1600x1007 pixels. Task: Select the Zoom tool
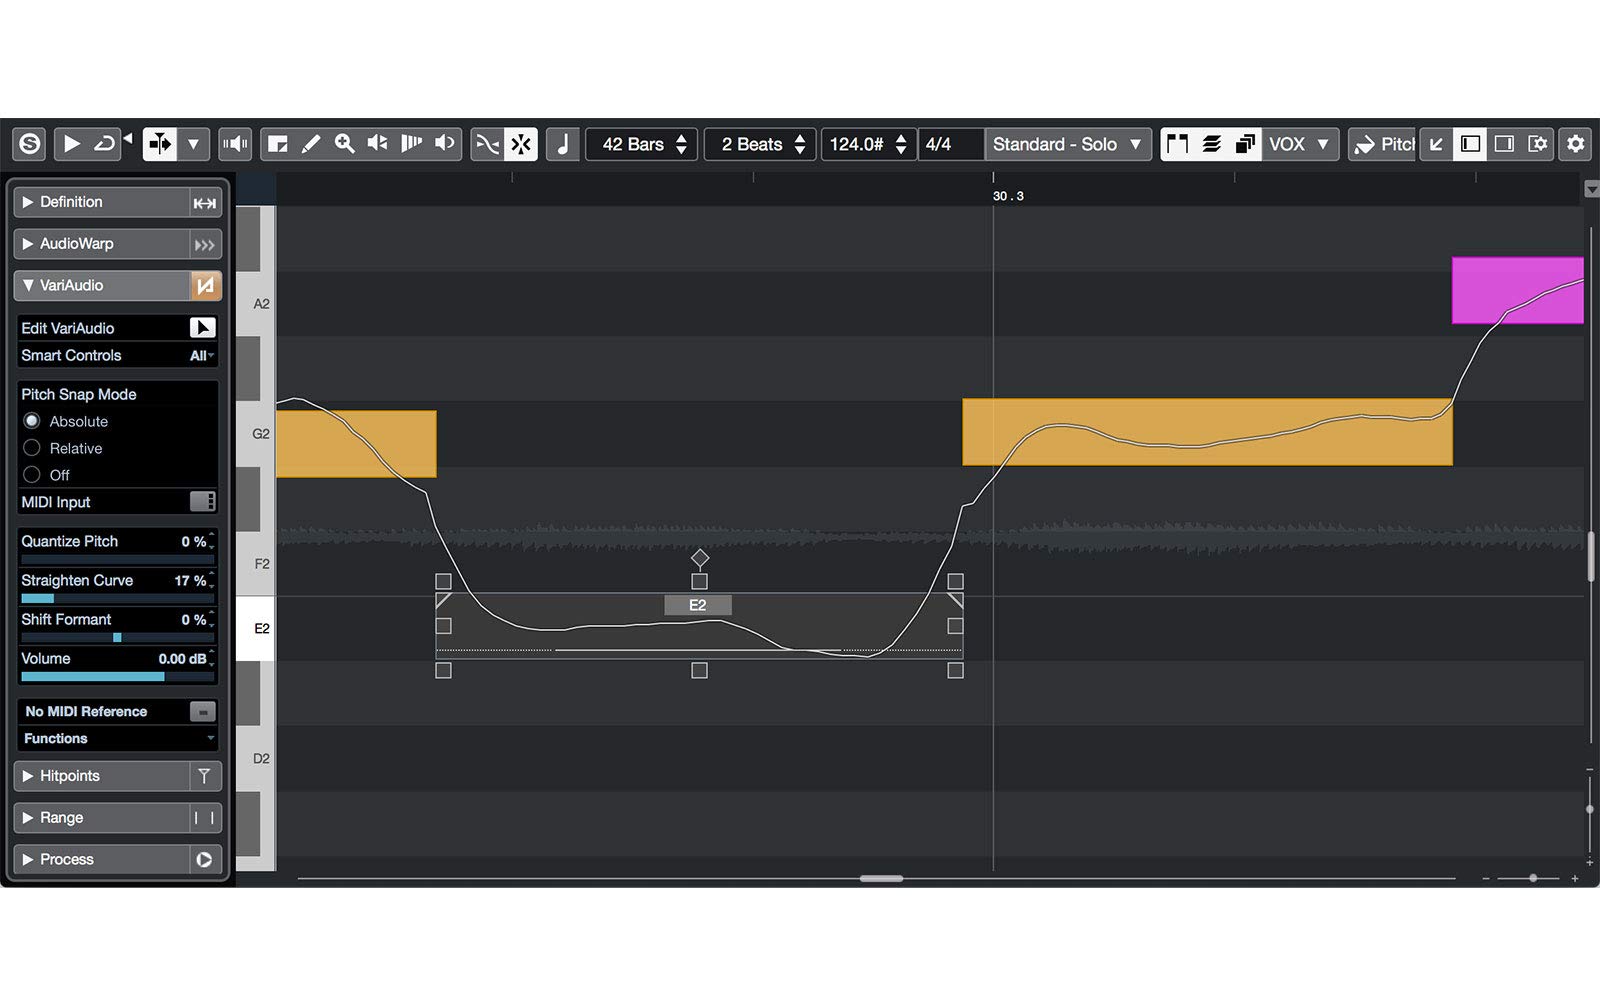[344, 144]
